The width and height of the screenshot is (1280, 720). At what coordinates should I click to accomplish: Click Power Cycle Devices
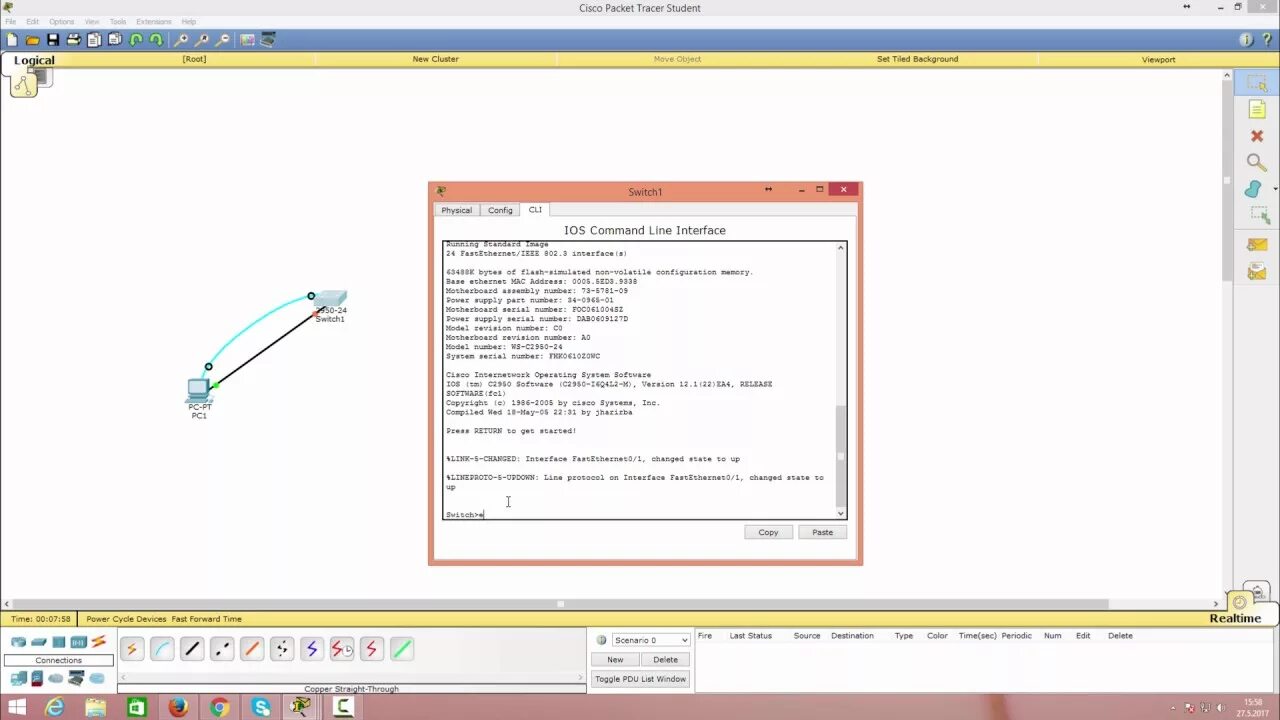pos(126,619)
